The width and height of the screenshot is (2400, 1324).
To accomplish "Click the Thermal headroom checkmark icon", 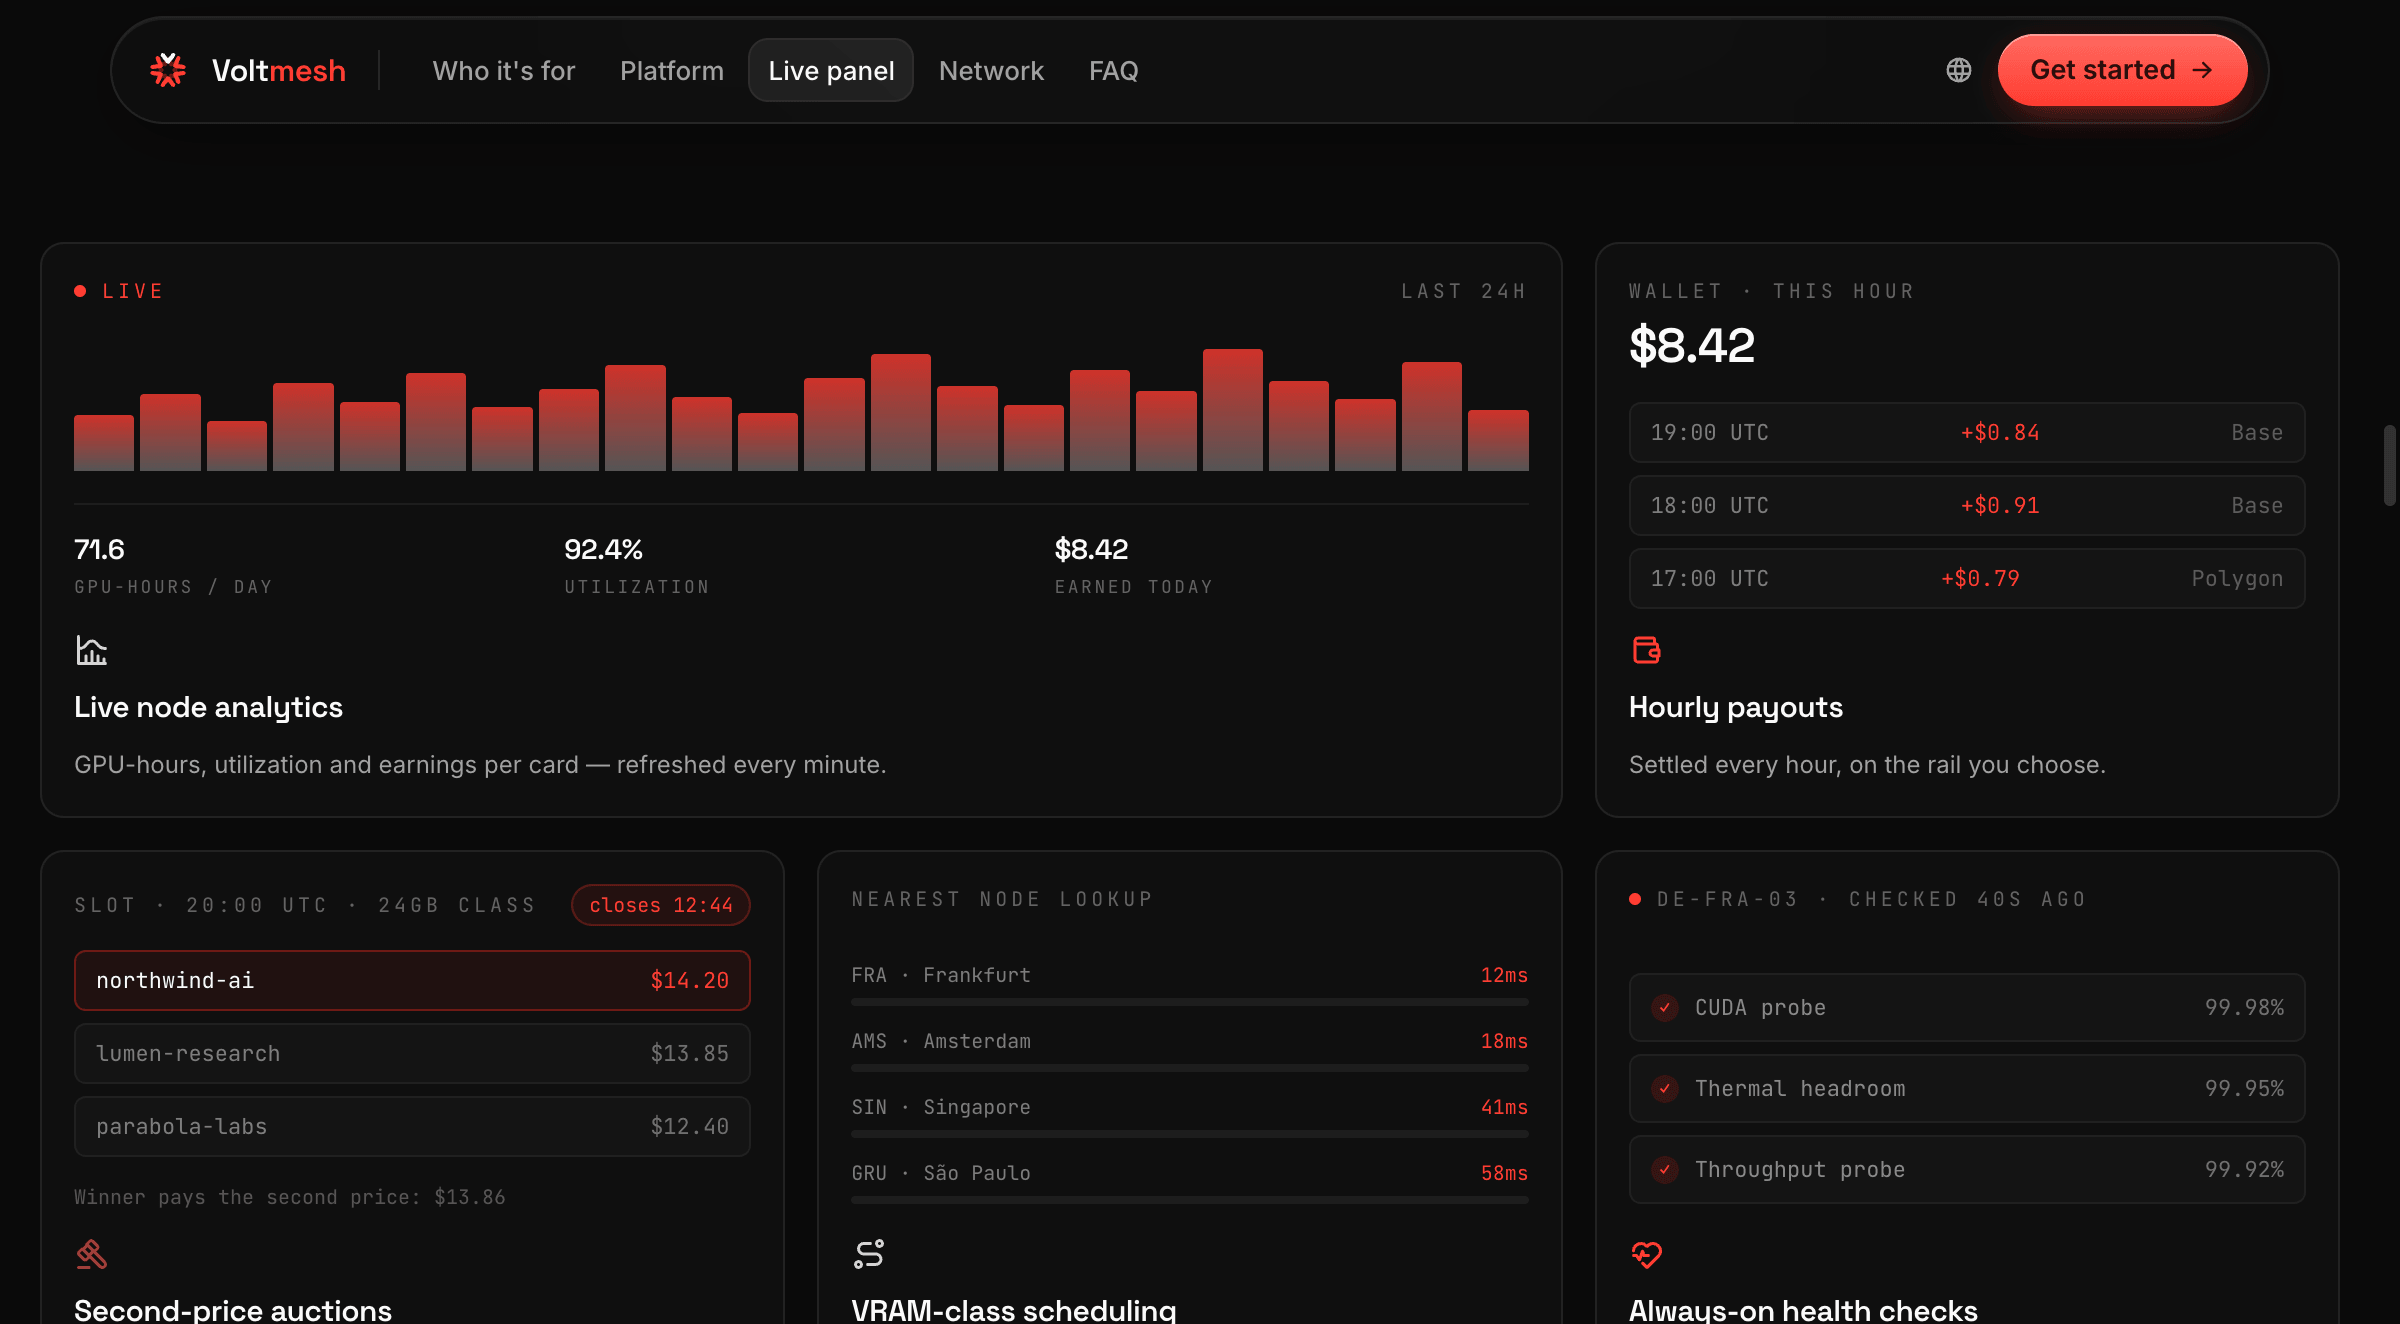I will point(1665,1089).
